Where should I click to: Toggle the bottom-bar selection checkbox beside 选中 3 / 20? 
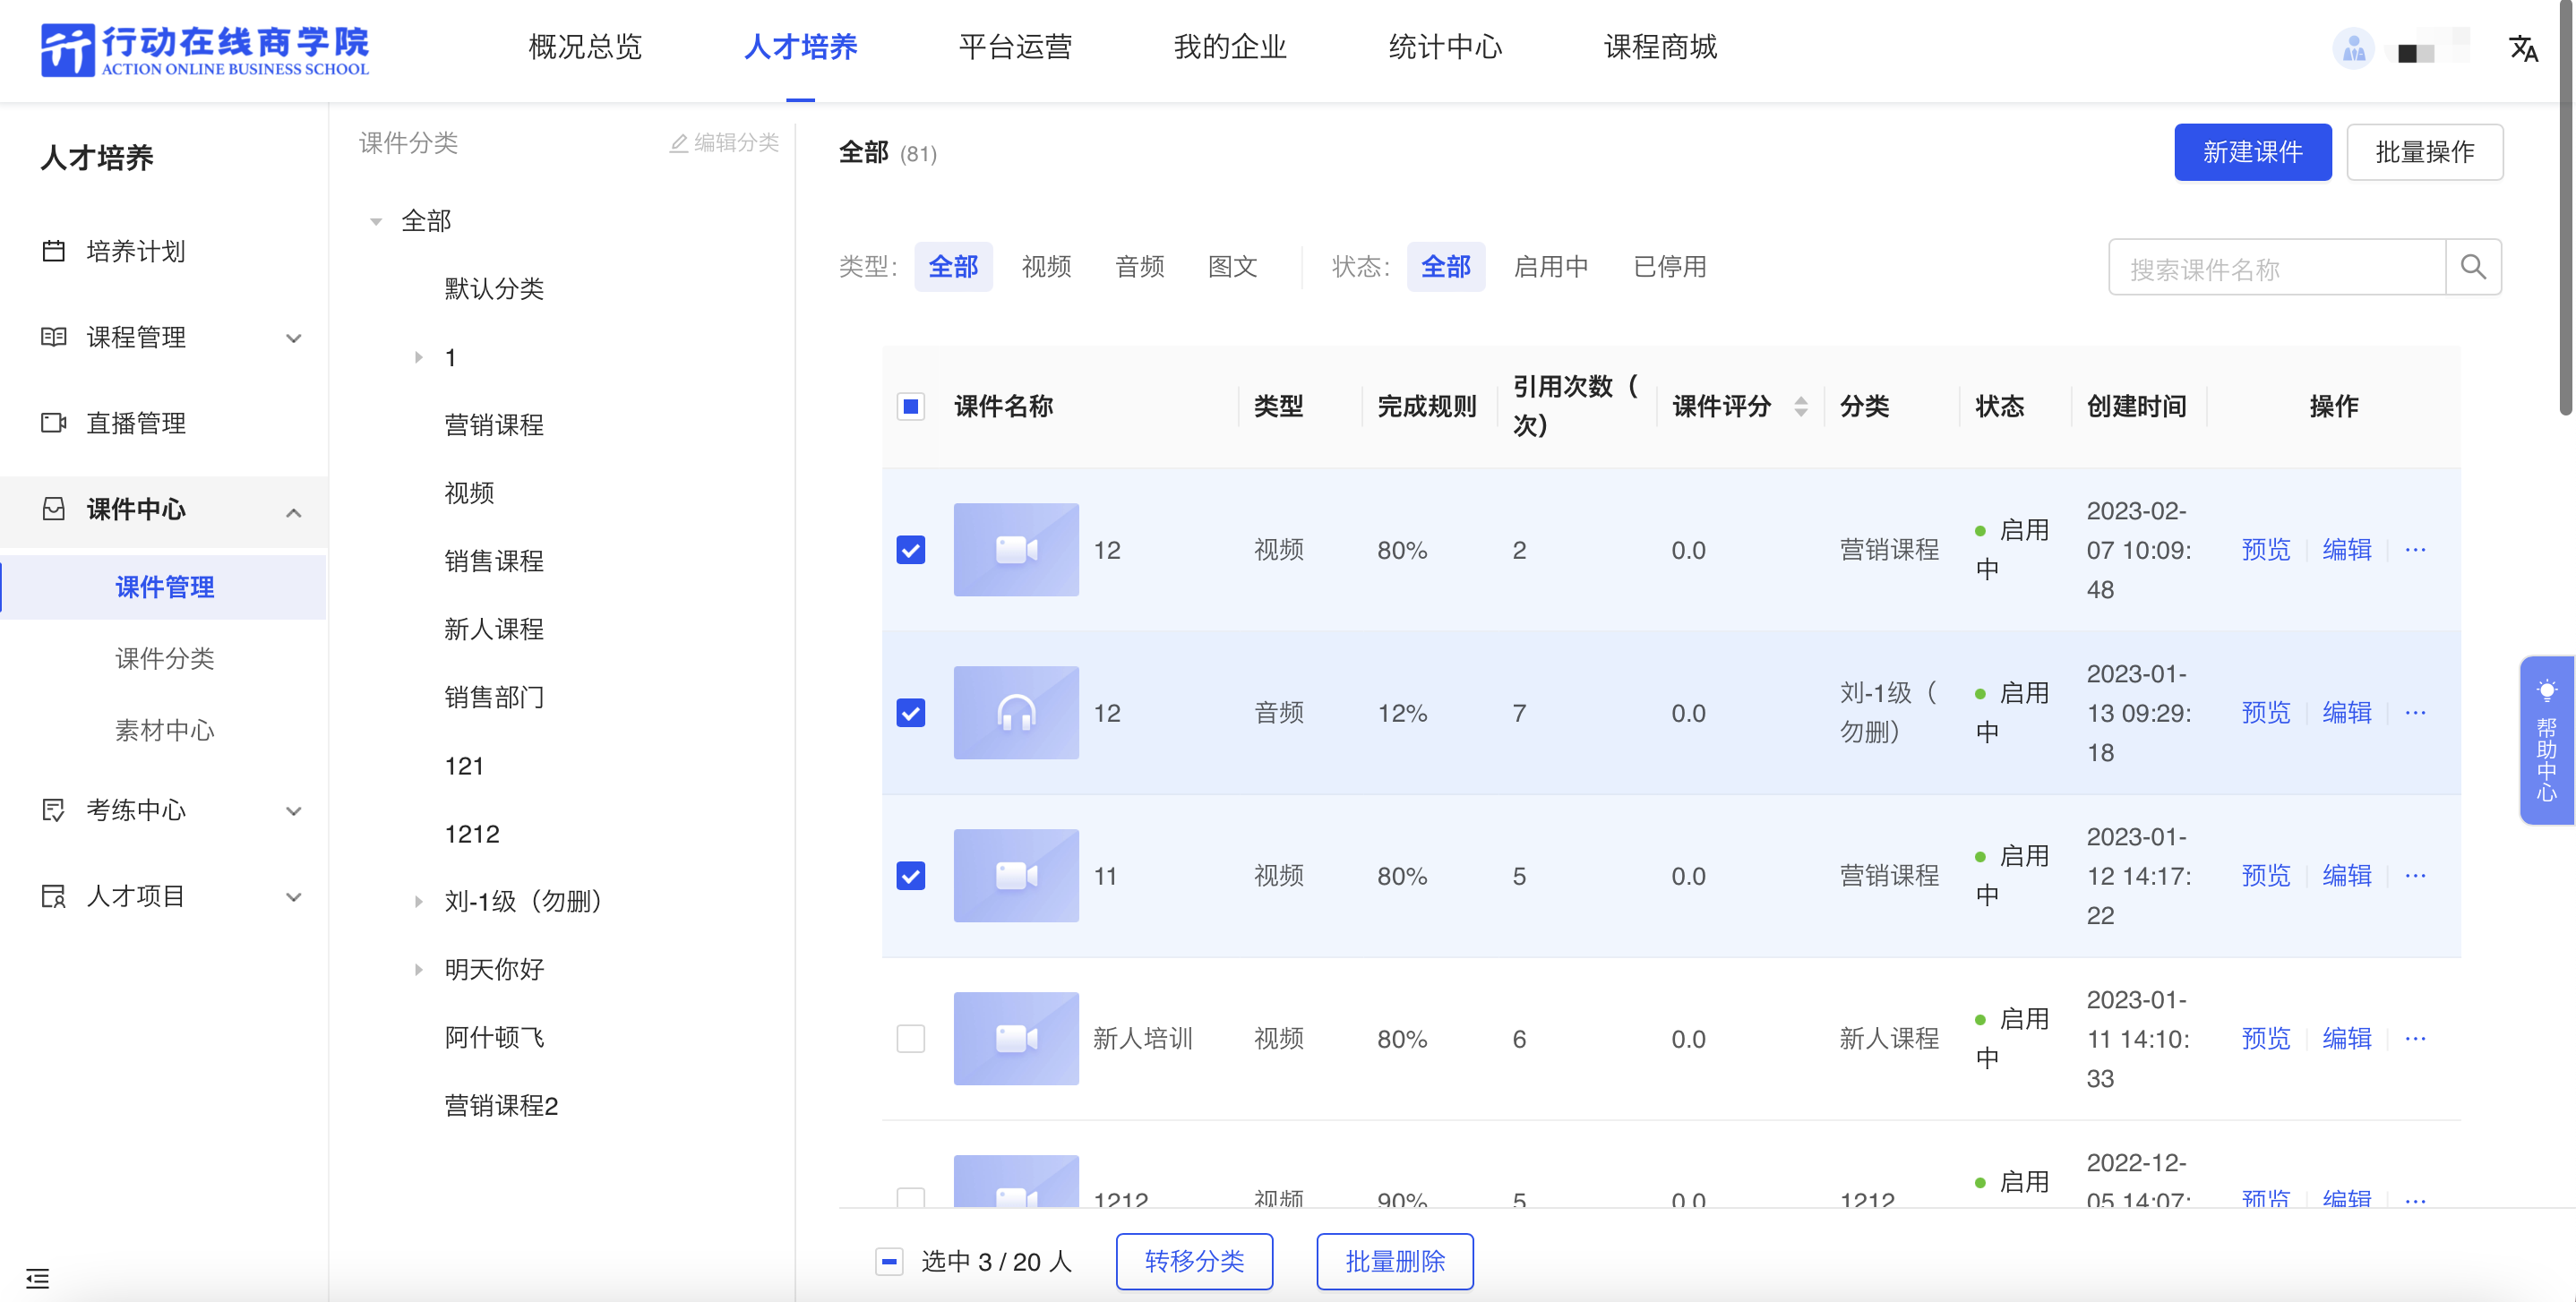point(889,1262)
